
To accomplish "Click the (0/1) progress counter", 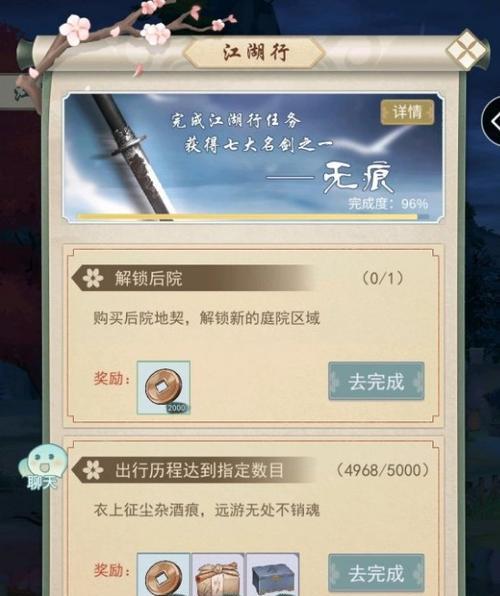I will tap(382, 278).
